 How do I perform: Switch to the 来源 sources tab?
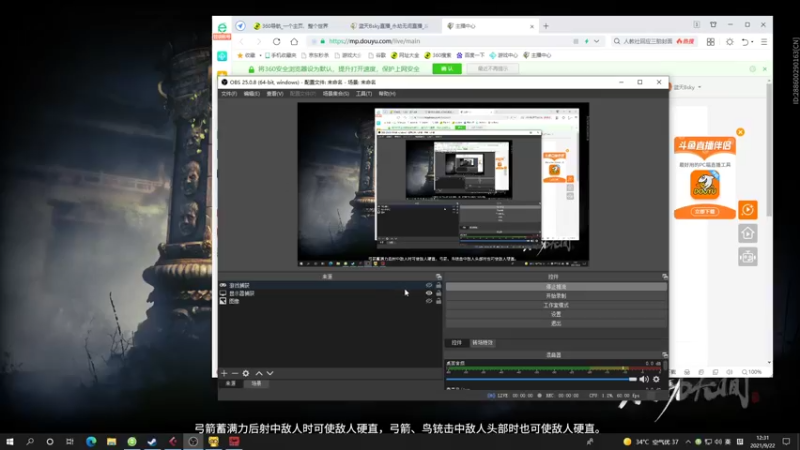click(x=231, y=383)
